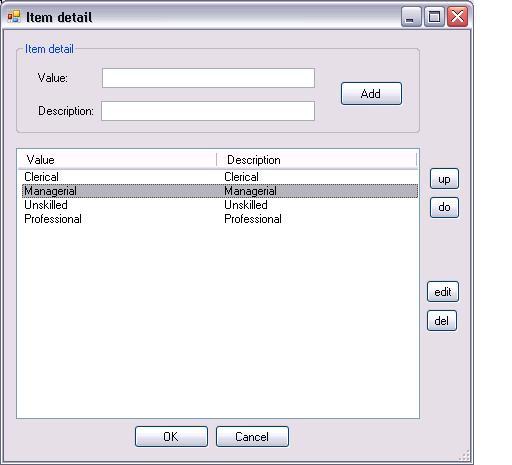Click the edit button
The height and width of the screenshot is (465, 512).
443,292
